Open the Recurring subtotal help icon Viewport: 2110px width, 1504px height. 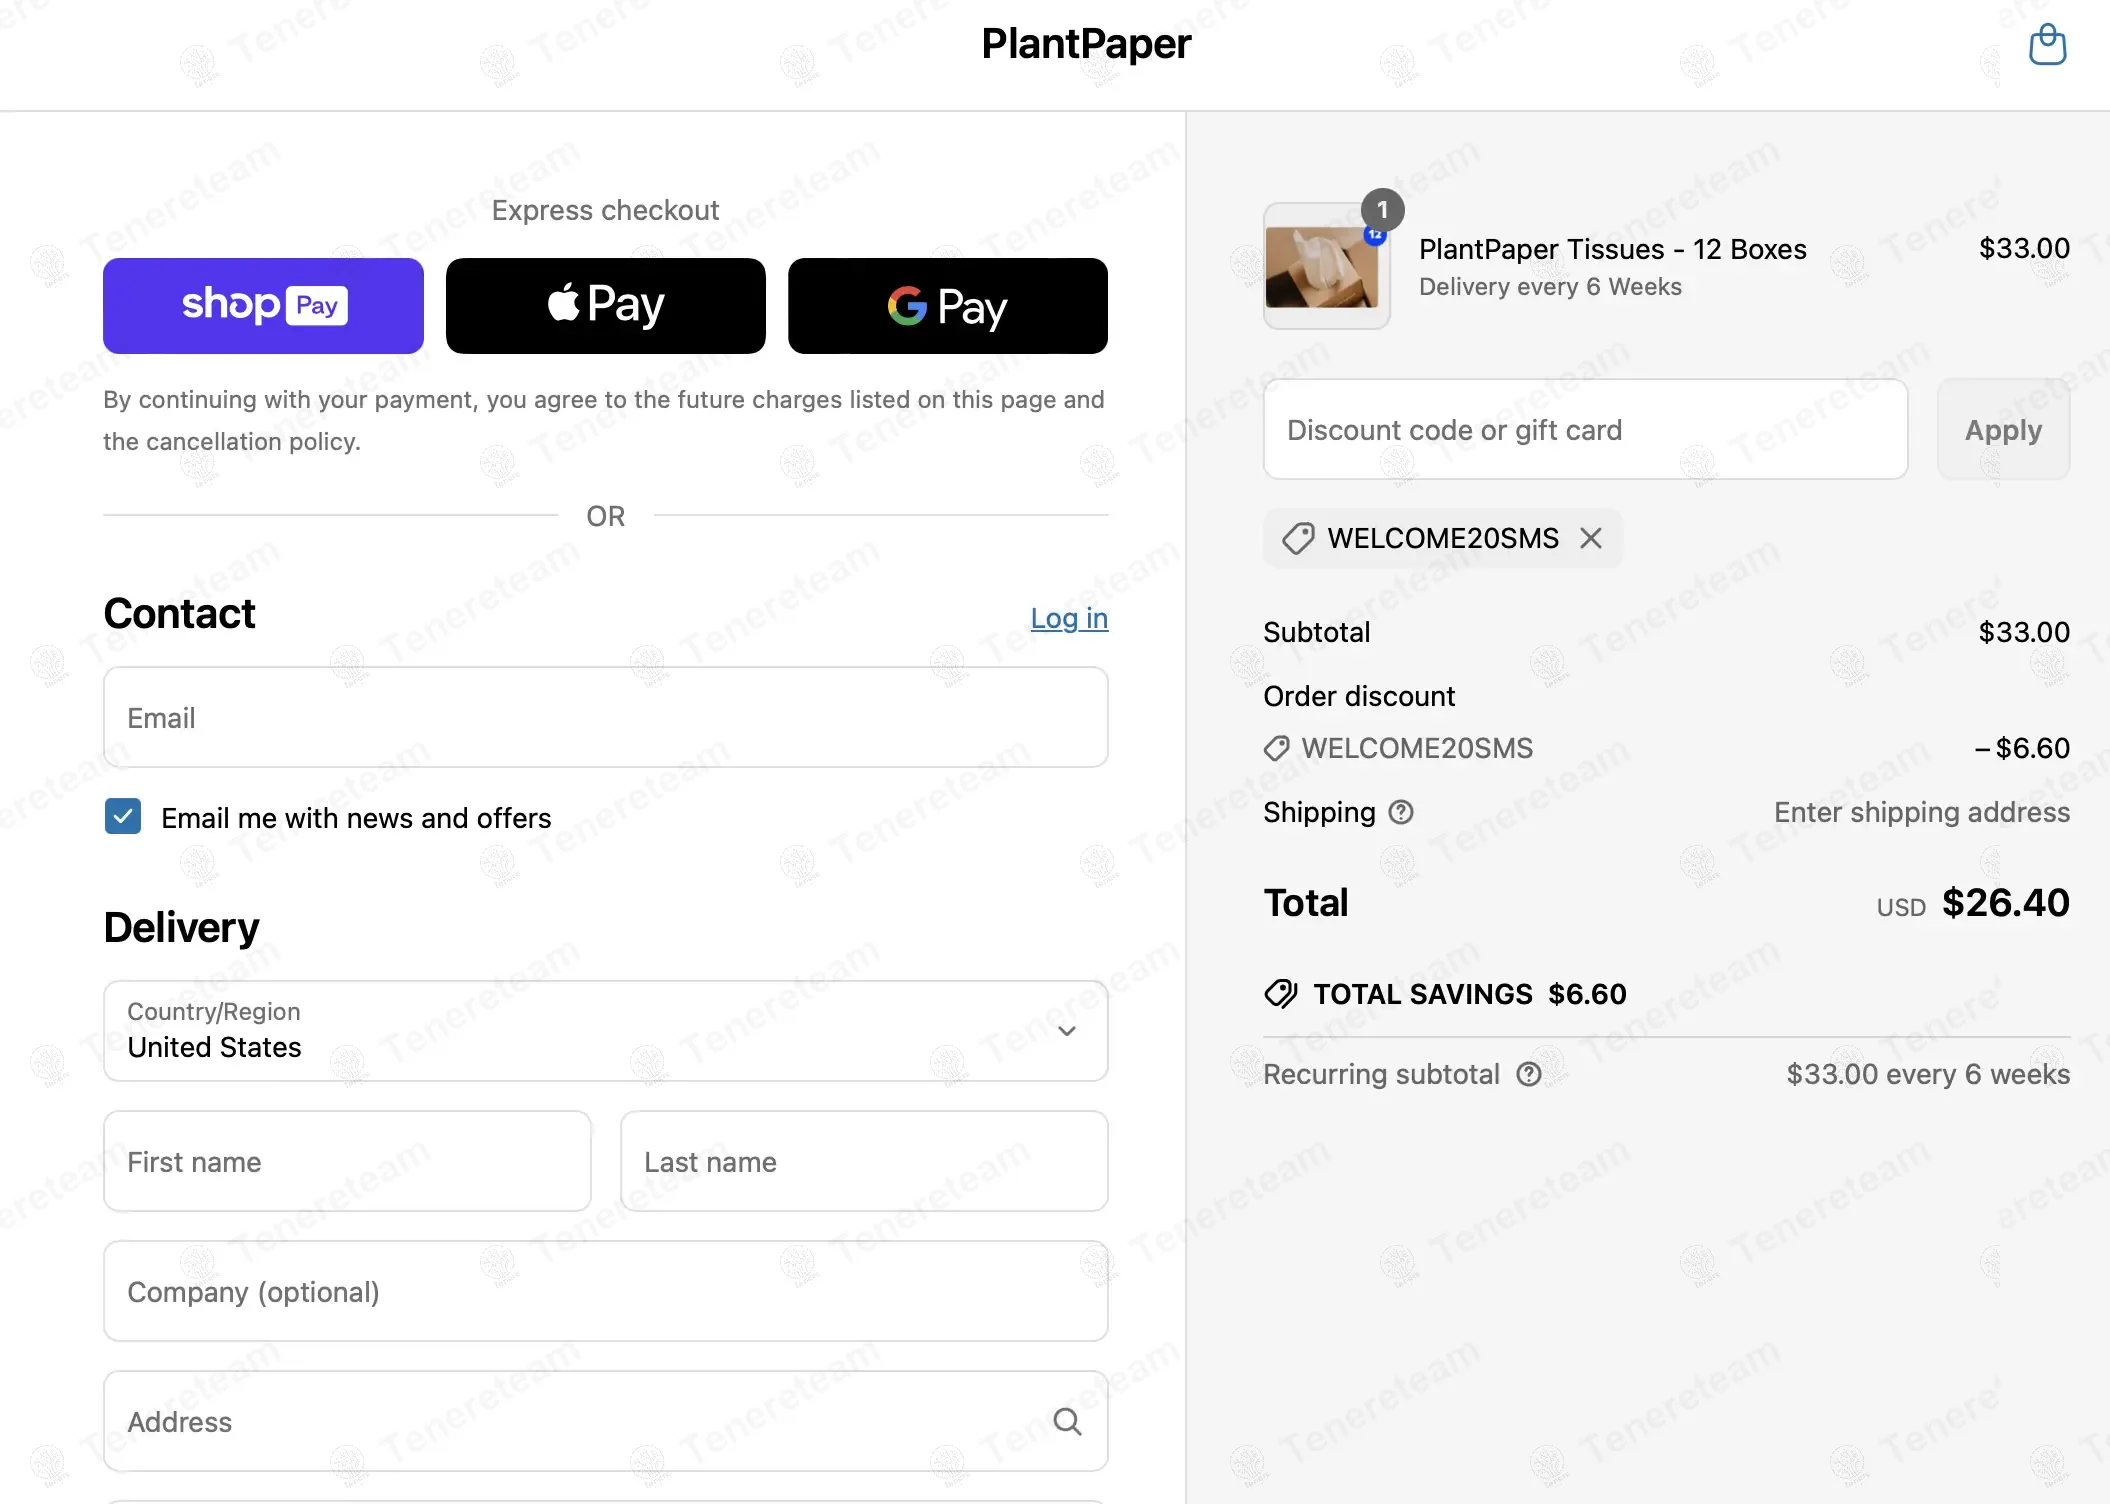point(1528,1074)
